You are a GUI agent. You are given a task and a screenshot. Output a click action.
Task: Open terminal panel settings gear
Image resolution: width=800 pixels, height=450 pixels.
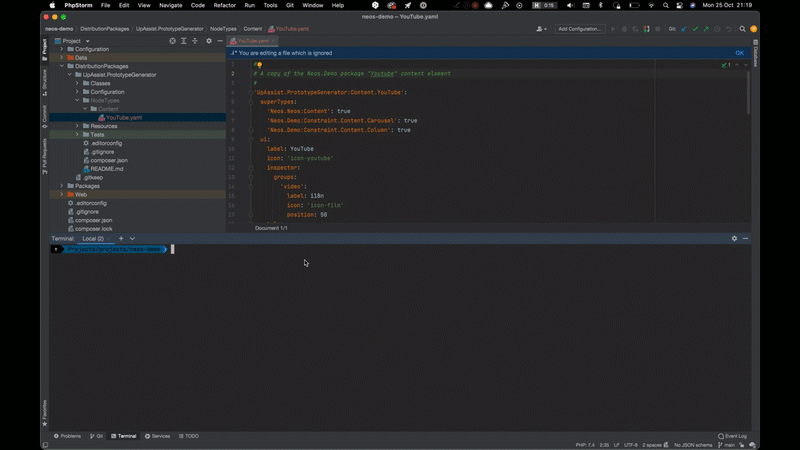tap(734, 238)
